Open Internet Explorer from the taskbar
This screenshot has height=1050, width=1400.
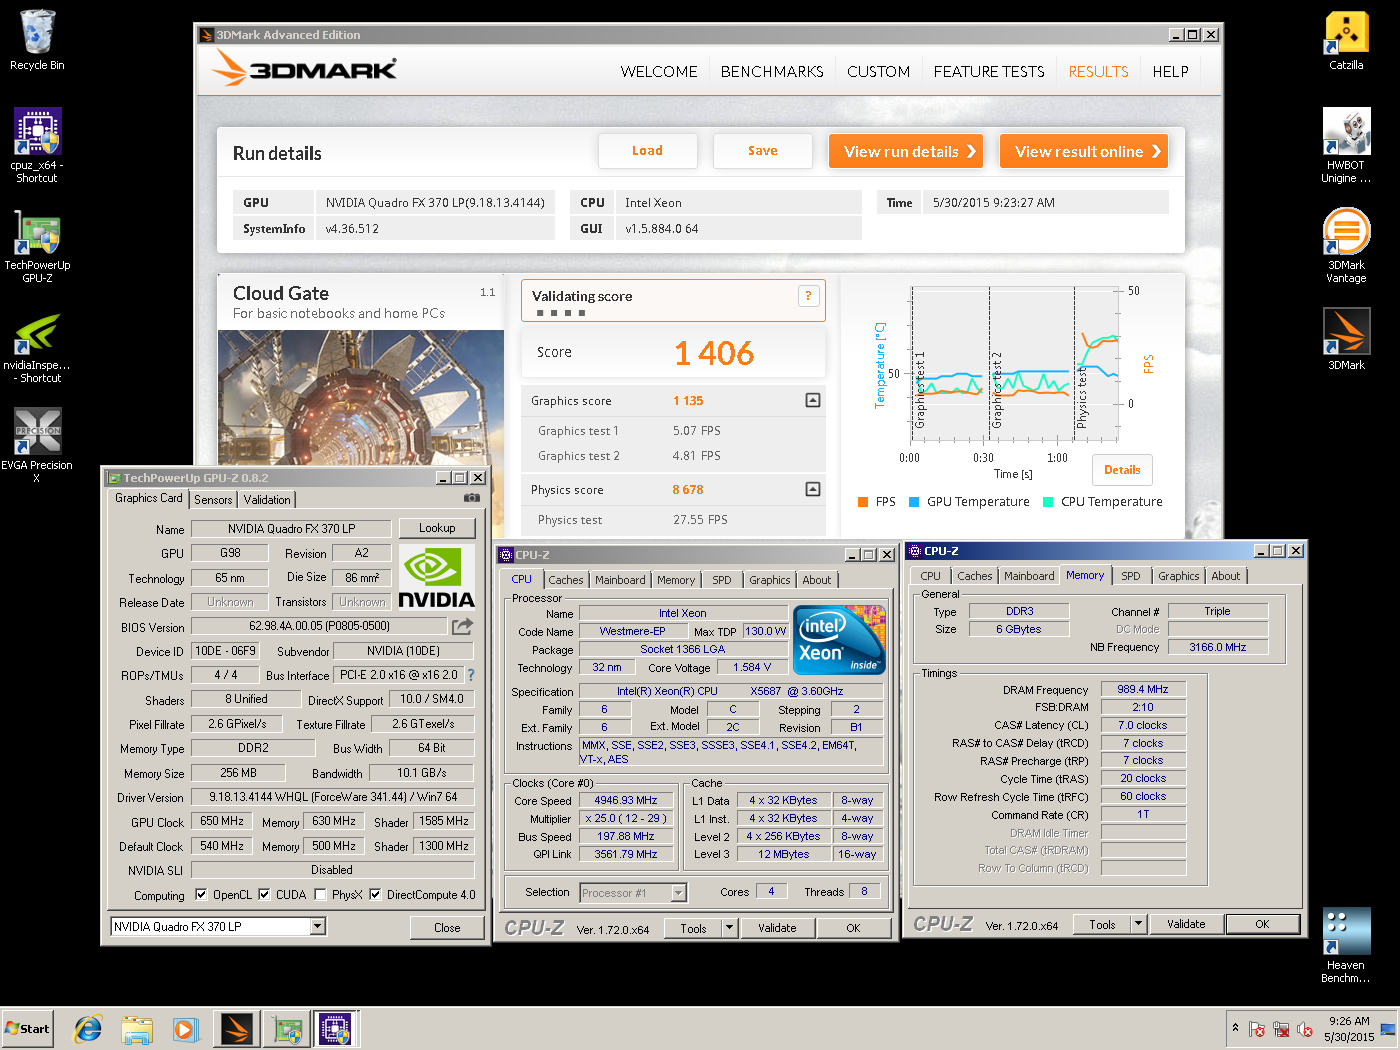pyautogui.click(x=88, y=1029)
